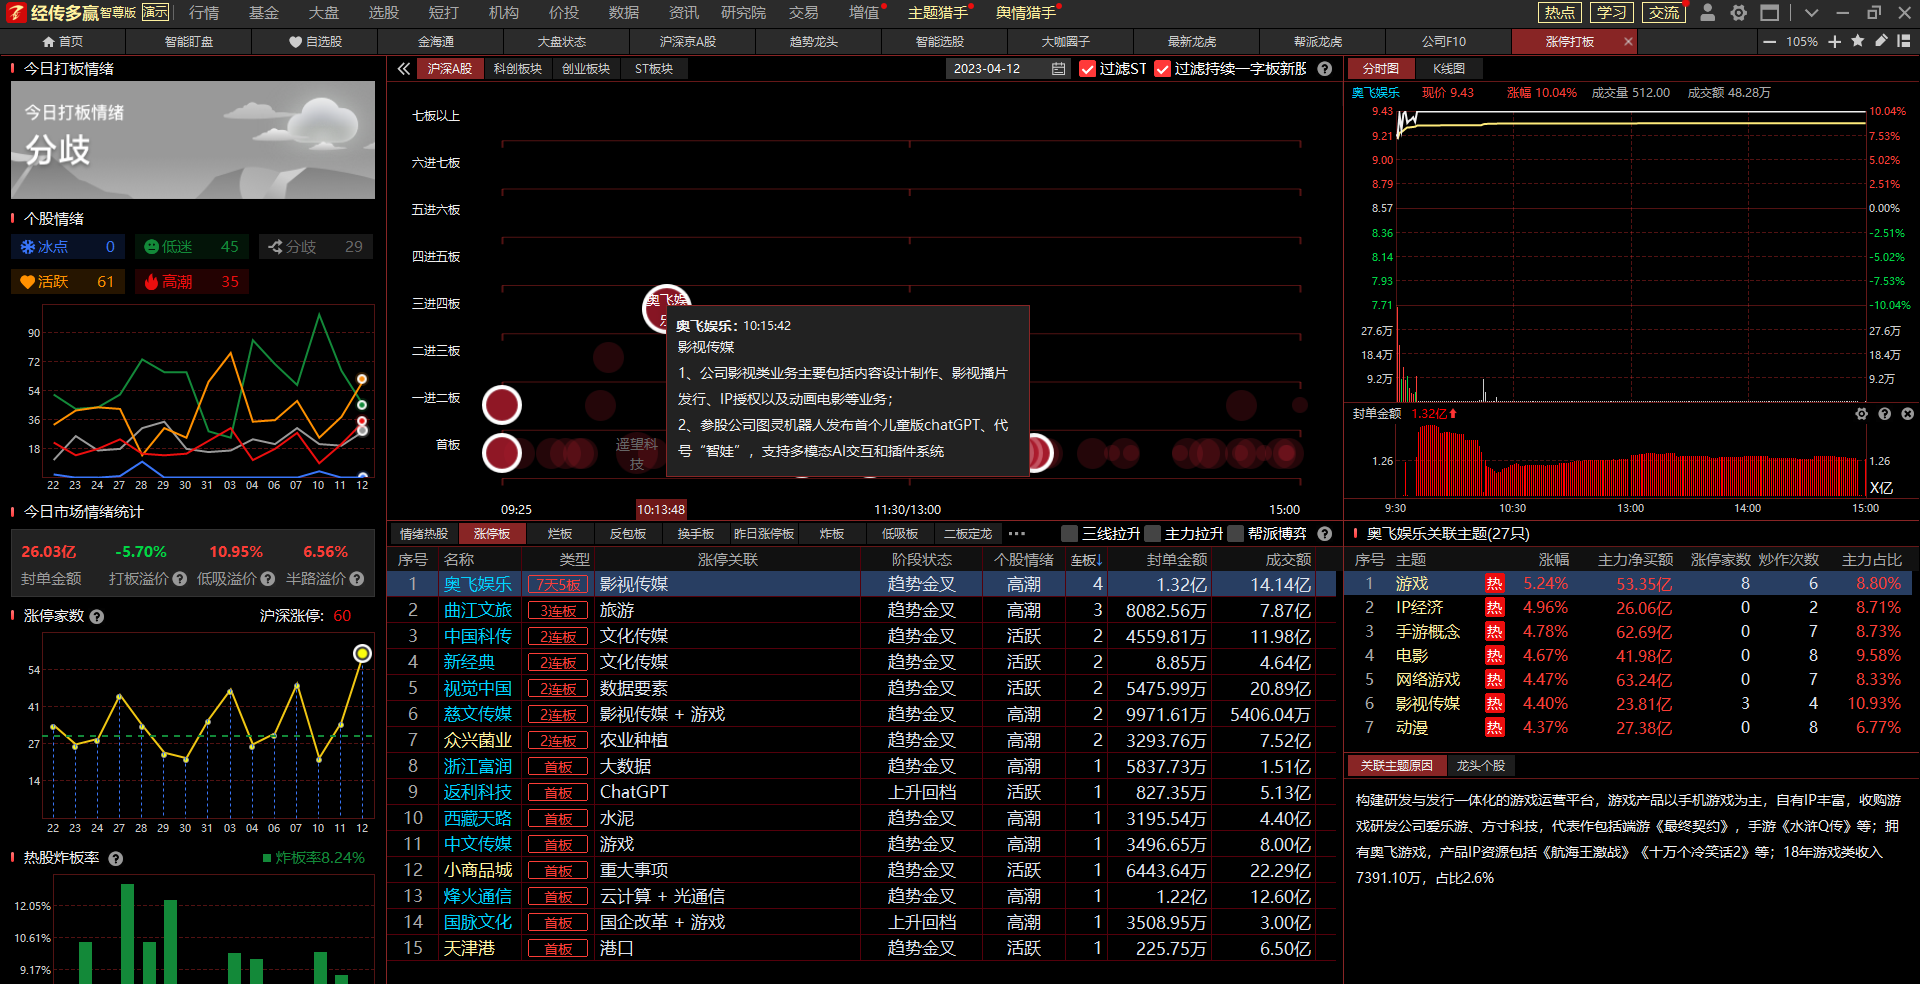Click the 热 badge in the 手游概念 theme row
This screenshot has height=984, width=1920.
[1494, 631]
